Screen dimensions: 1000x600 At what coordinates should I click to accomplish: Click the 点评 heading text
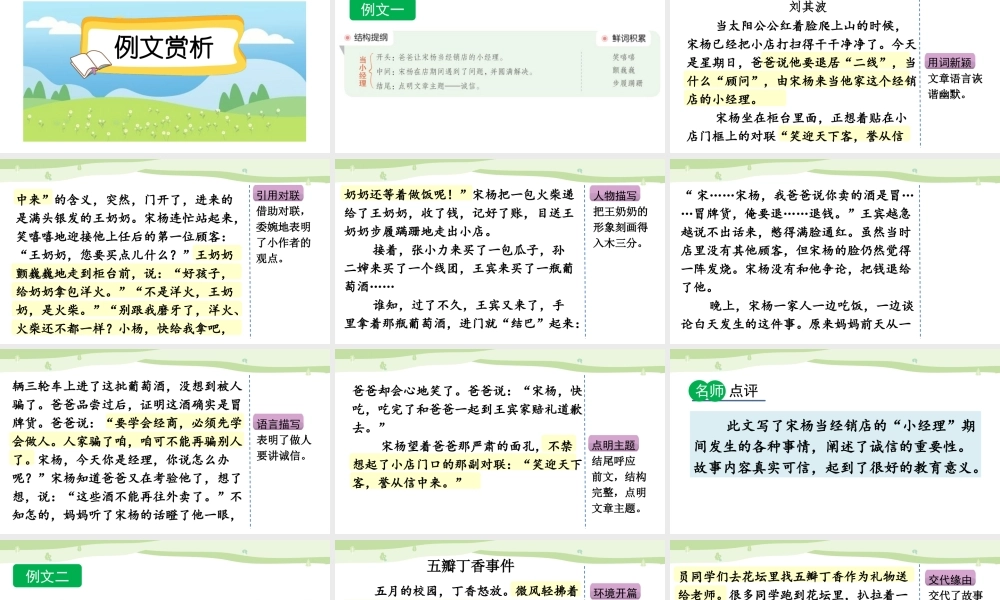pos(744,391)
